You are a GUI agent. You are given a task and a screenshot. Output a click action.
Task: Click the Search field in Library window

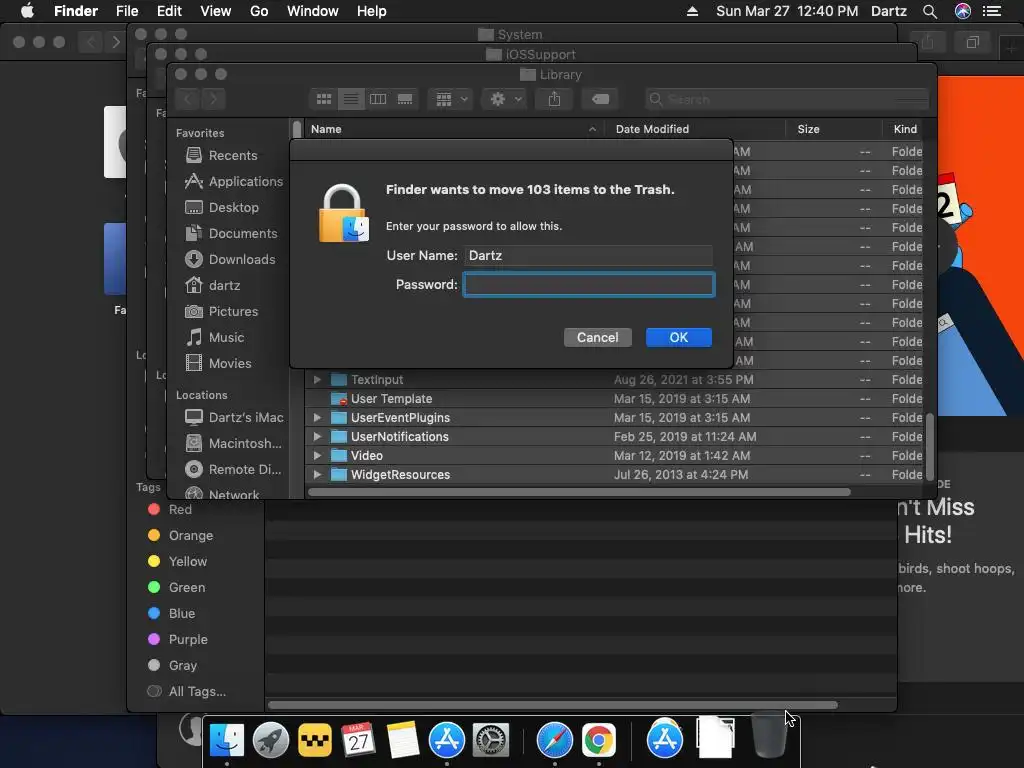click(x=786, y=99)
